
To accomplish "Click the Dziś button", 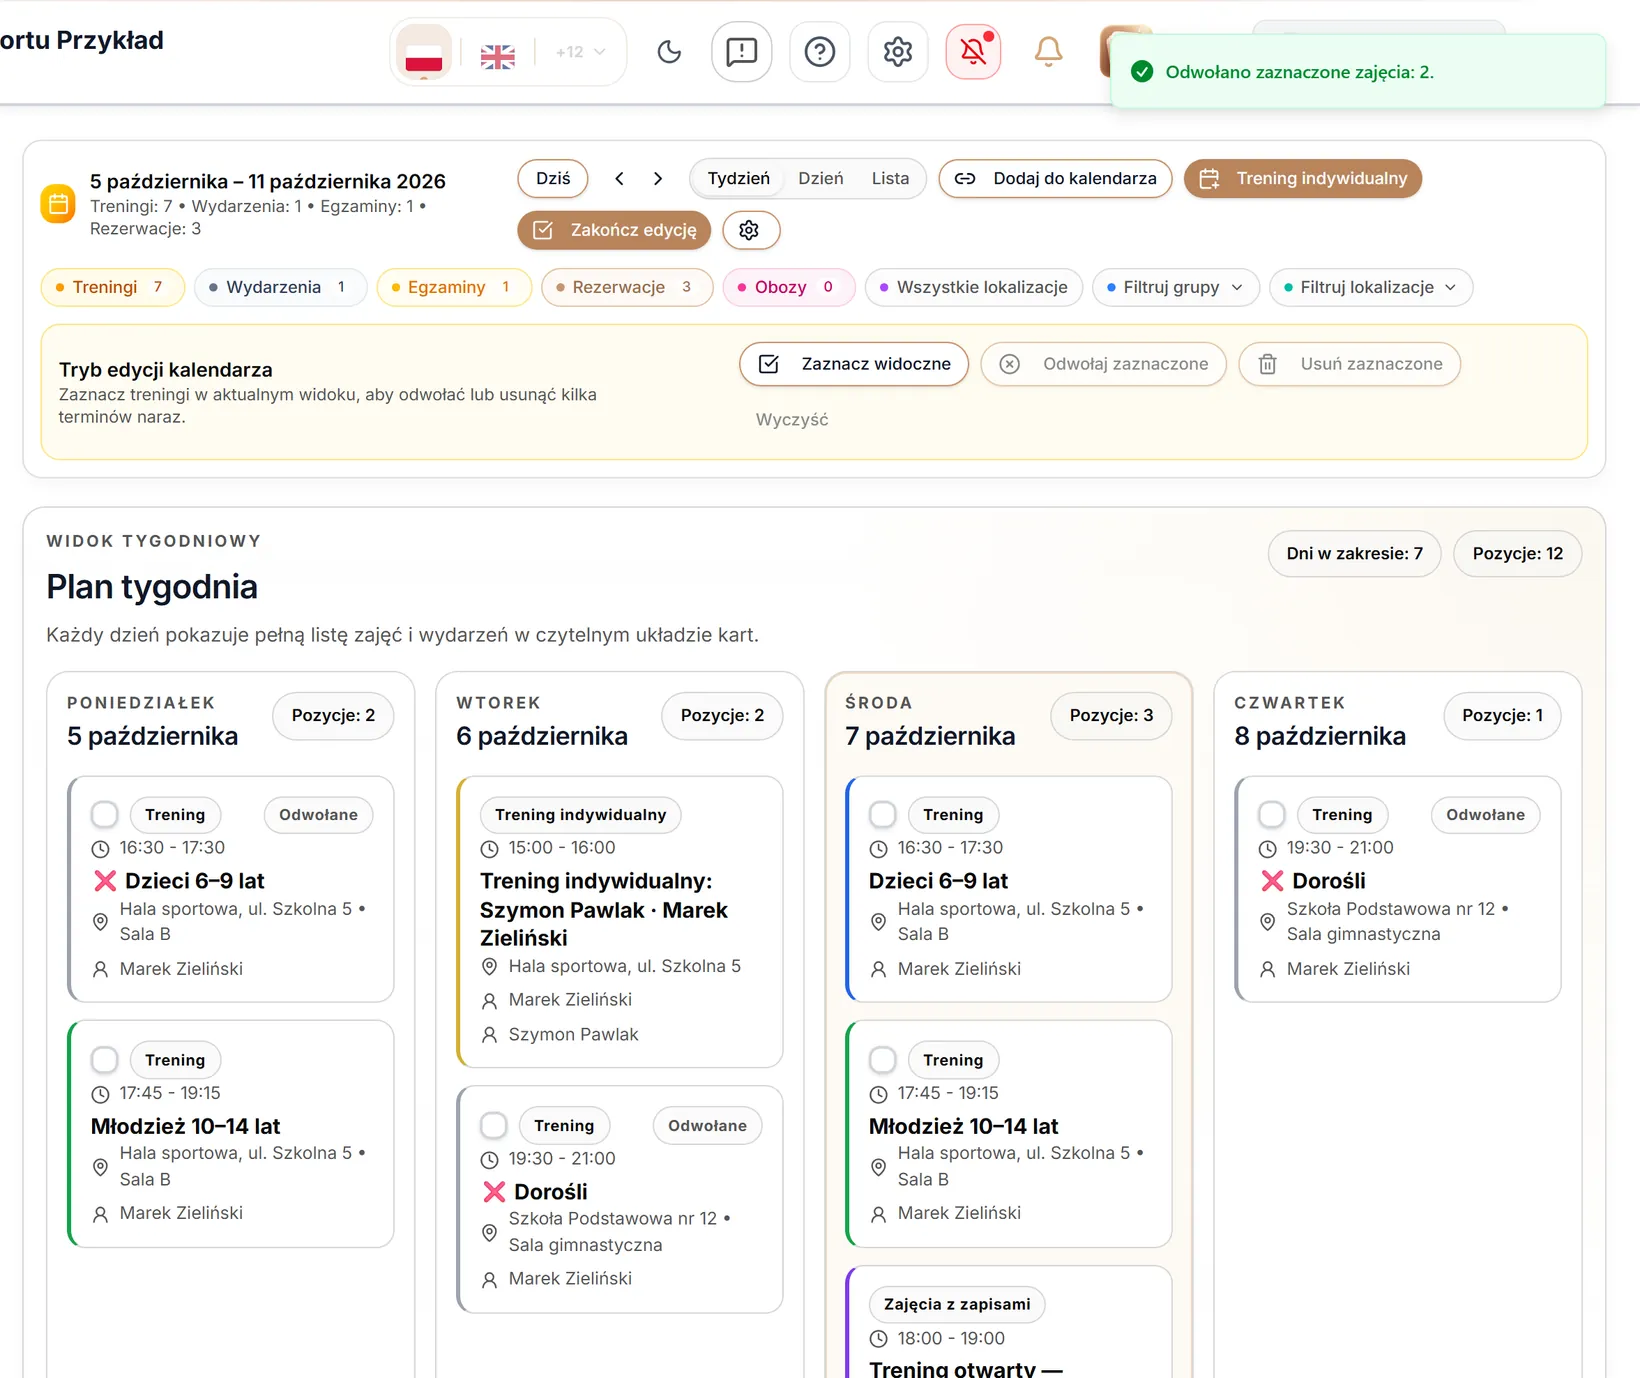I will [553, 178].
